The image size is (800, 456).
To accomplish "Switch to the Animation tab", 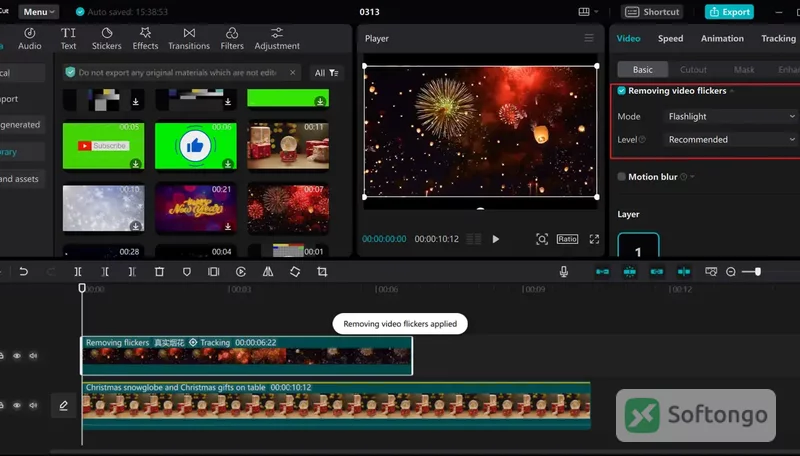I will click(x=722, y=38).
